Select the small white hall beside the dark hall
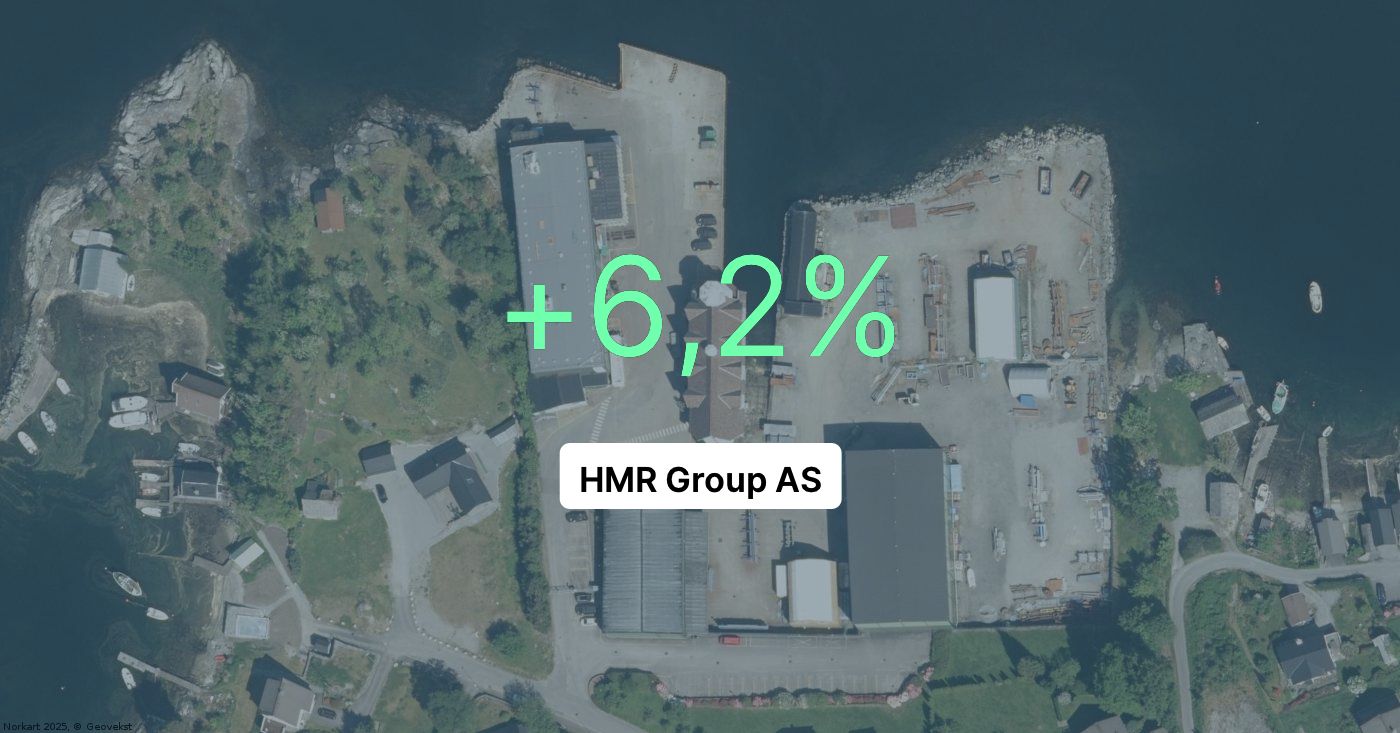The height and width of the screenshot is (733, 1400). [811, 592]
